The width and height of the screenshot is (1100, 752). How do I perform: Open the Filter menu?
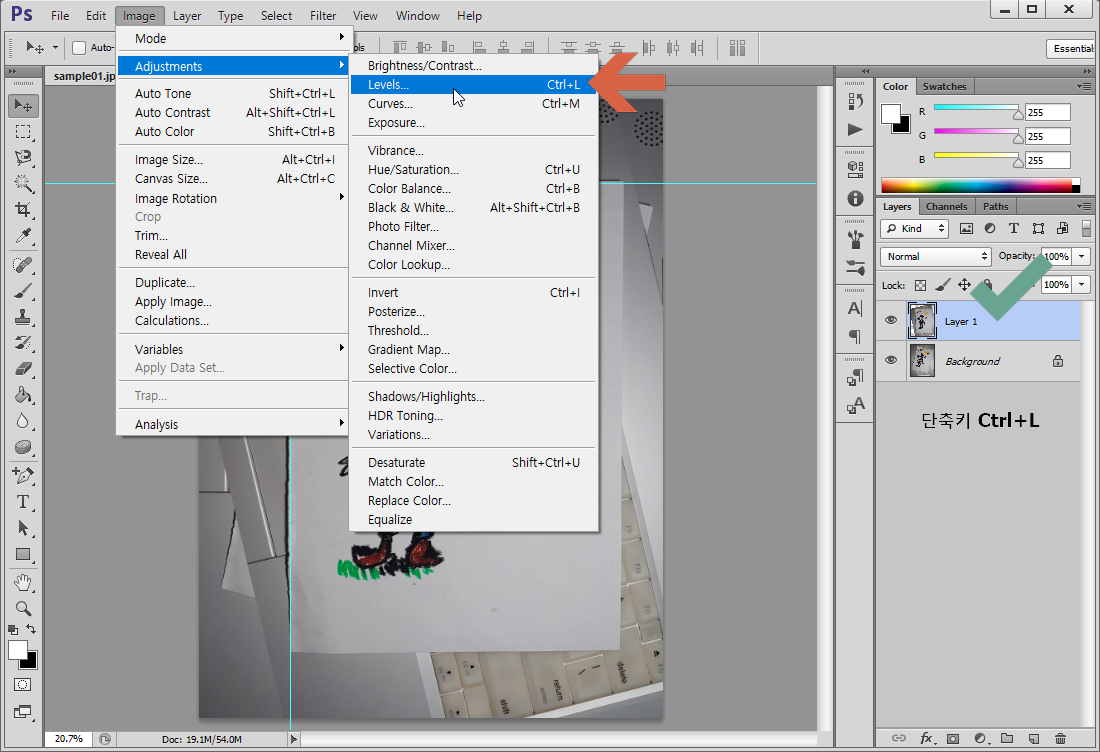click(323, 15)
